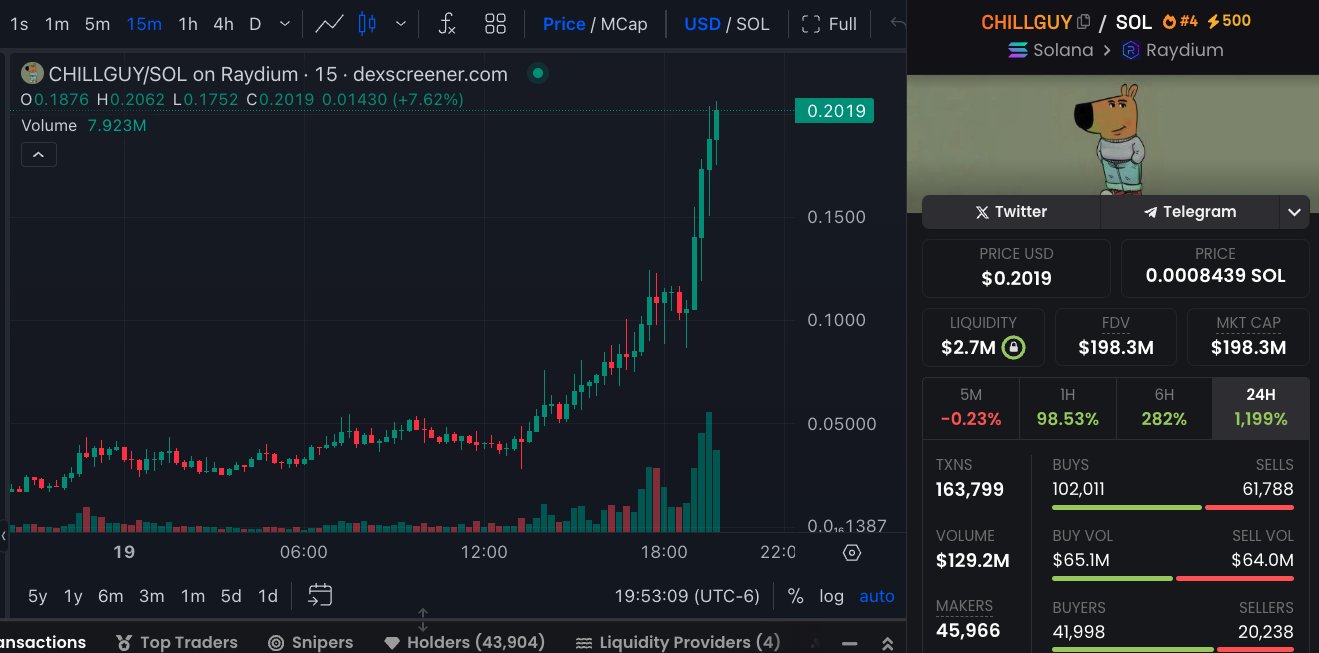Set chart currency to USD
This screenshot has width=1319, height=653.
click(x=702, y=24)
